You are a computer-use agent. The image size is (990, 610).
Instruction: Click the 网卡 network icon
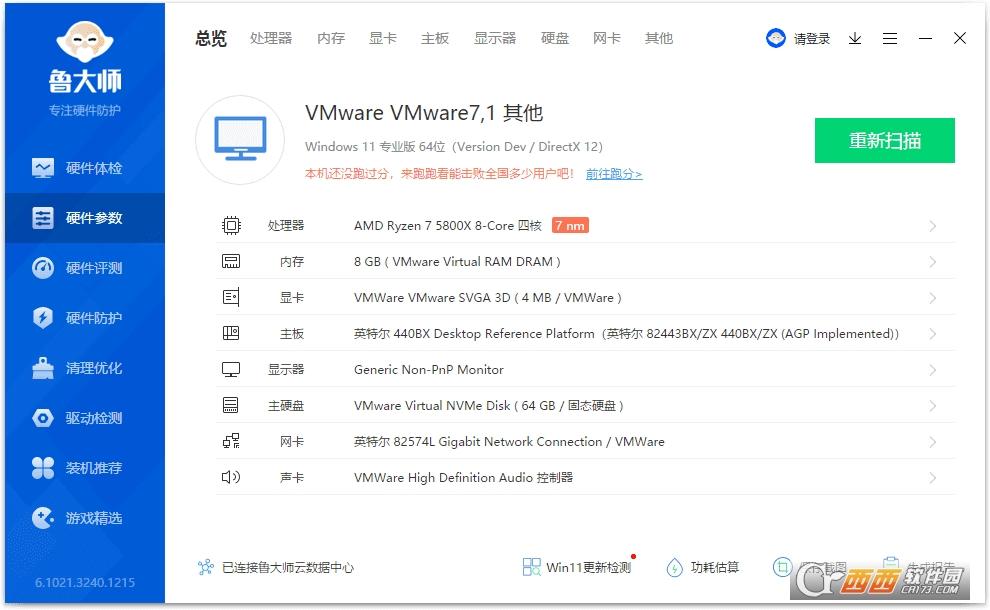[231, 441]
